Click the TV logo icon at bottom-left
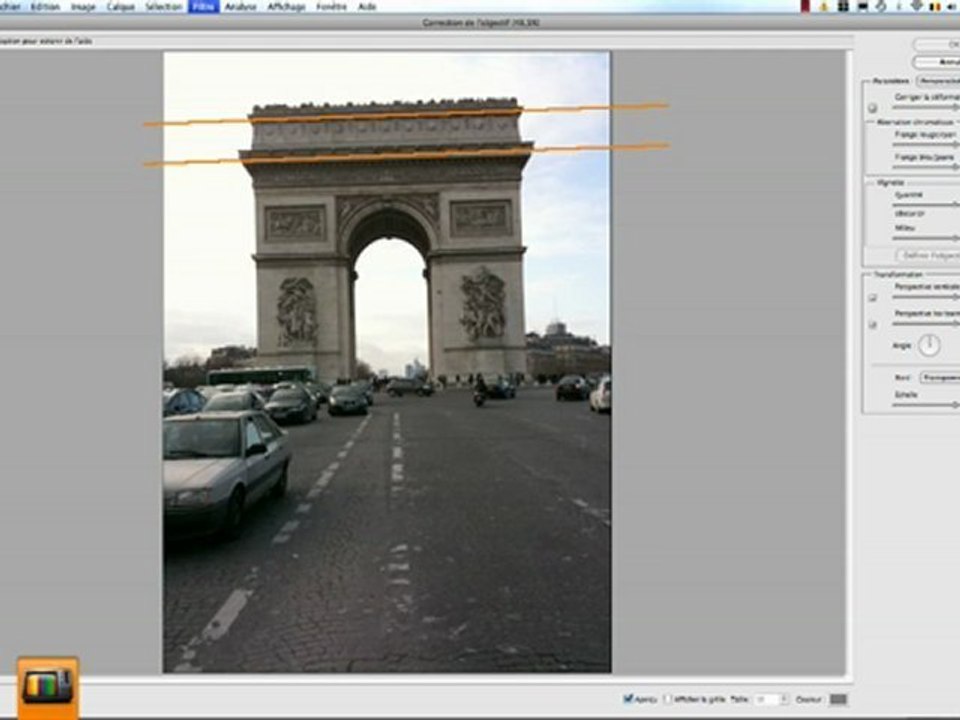 click(48, 686)
